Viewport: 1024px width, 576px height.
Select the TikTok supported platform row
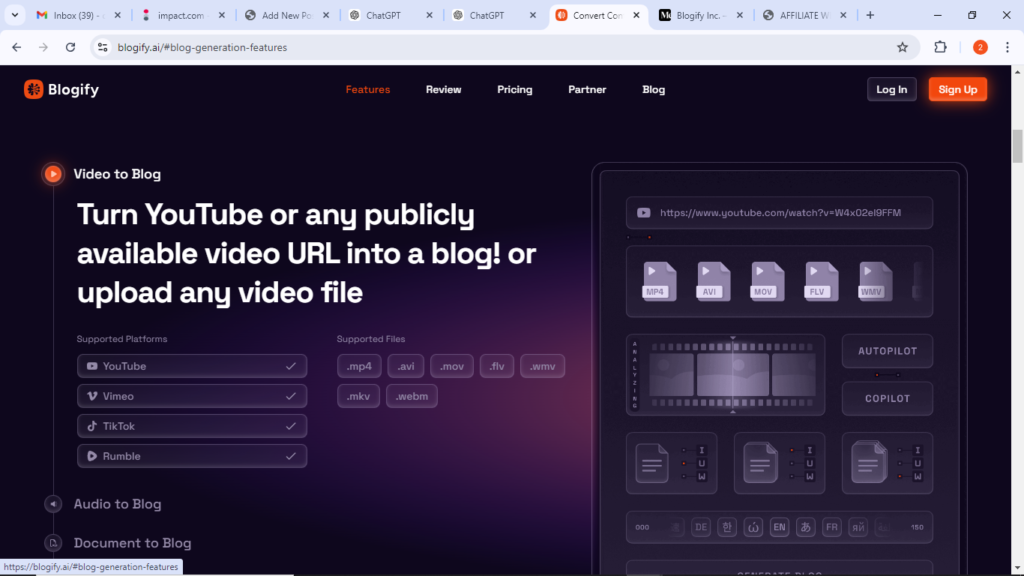[192, 426]
